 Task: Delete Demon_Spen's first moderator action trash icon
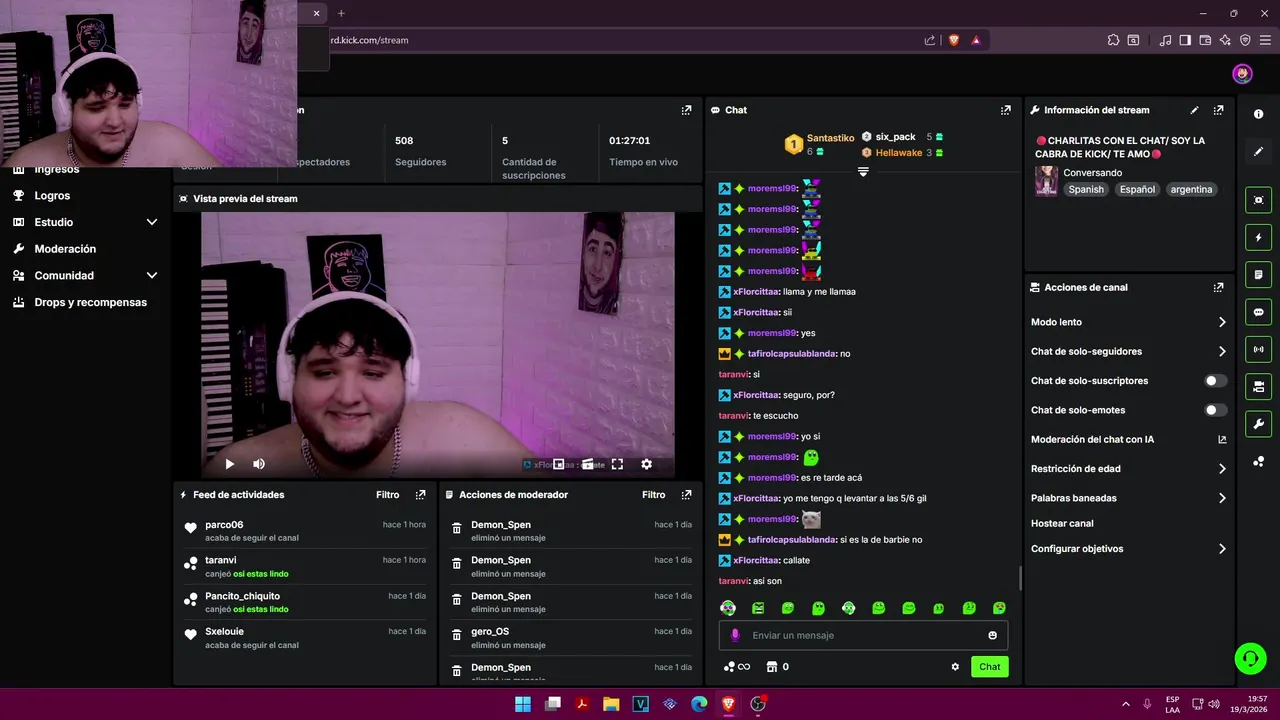[x=457, y=529]
